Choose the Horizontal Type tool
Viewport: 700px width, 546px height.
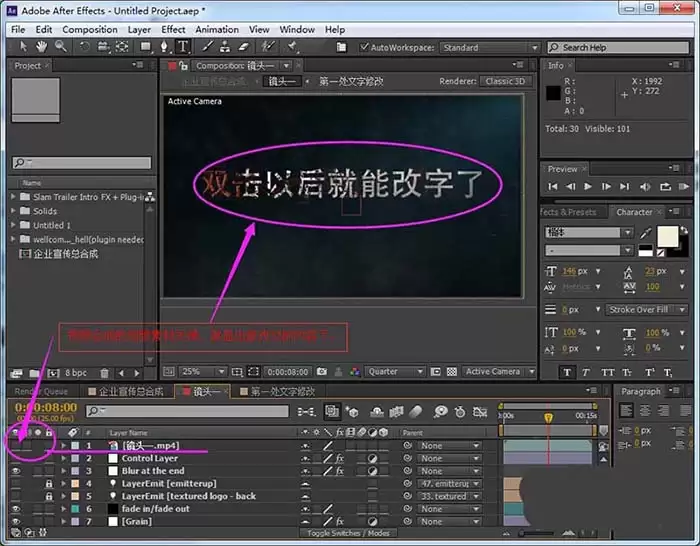[x=183, y=46]
